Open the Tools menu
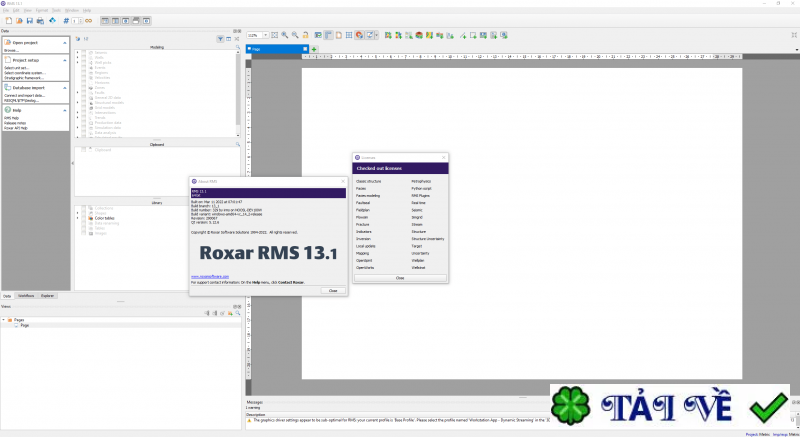Screen dimensions: 800x437 click(x=56, y=10)
